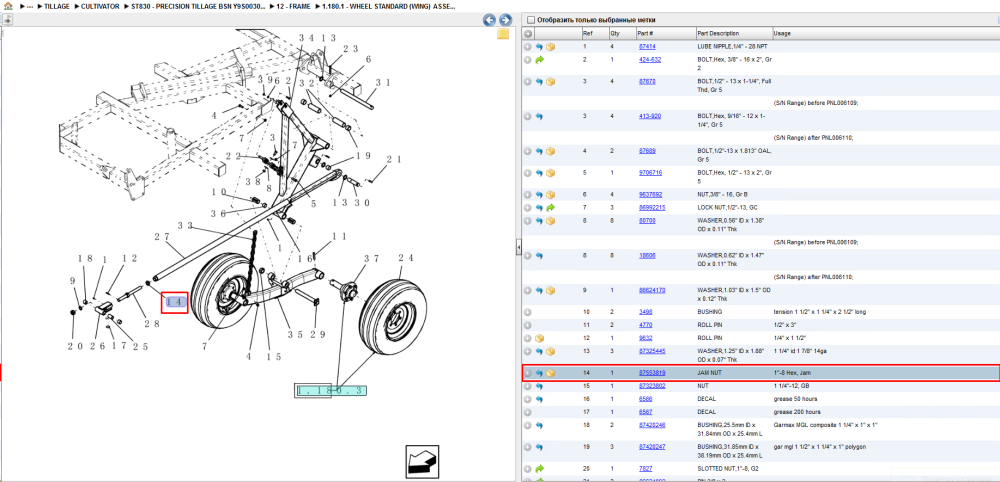Click the green arrow icon for part 424-632
Image resolution: width=1000 pixels, height=482 pixels.
(539, 59)
